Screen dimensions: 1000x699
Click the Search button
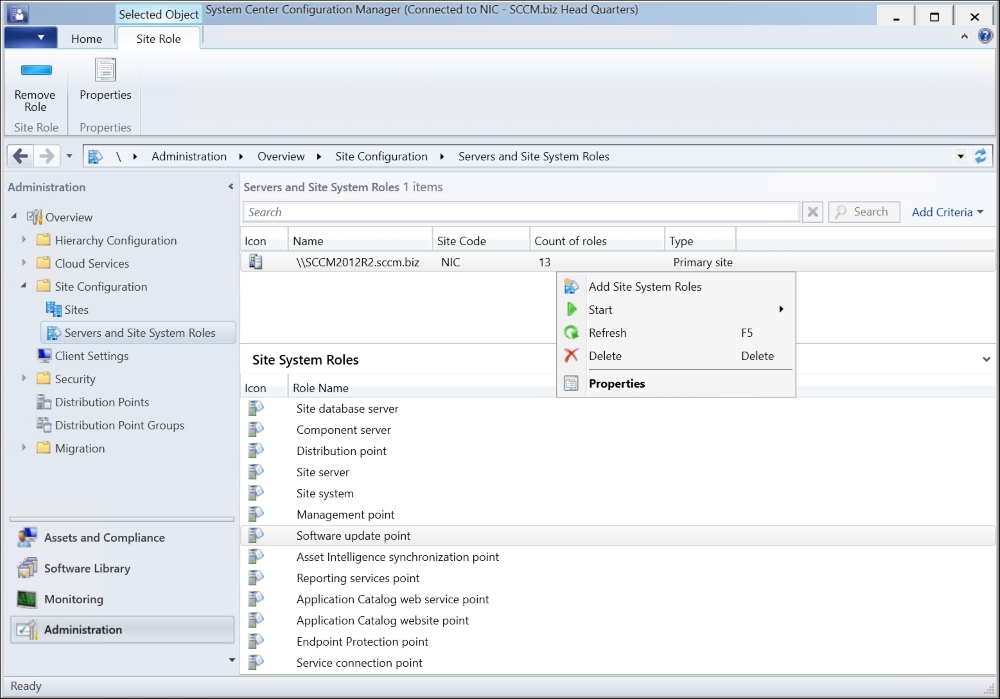point(863,212)
